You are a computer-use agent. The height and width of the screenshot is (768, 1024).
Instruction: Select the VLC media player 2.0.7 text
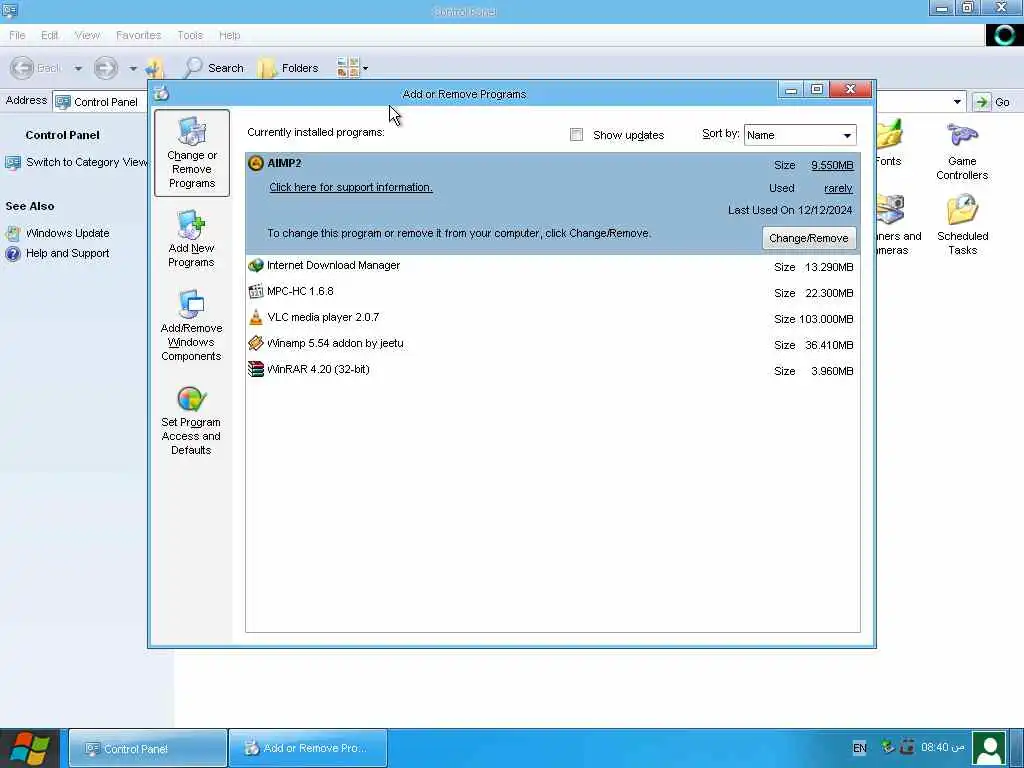(x=323, y=317)
